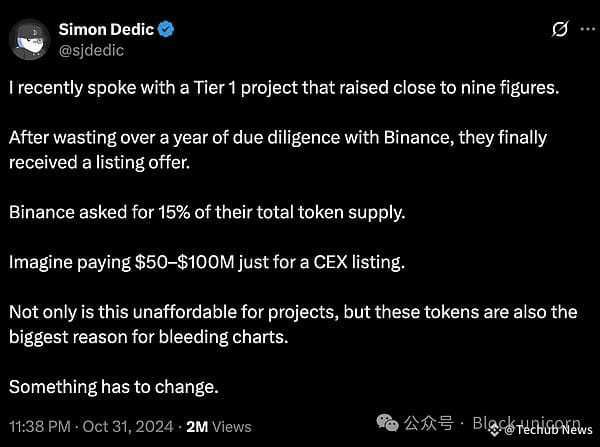600x447 pixels.
Task: Click the 公众号 label text
Action: pos(429,423)
